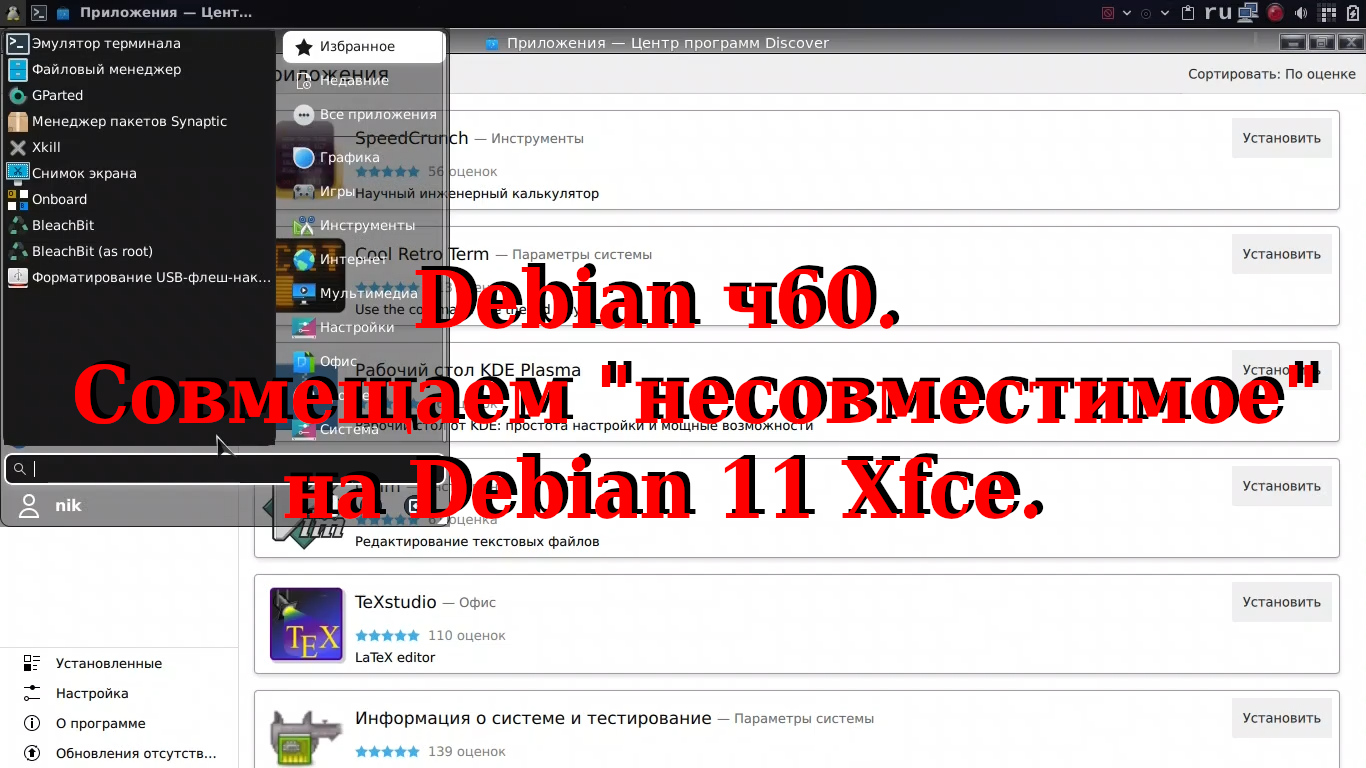Start GParted from the application menu
The width and height of the screenshot is (1366, 768).
coord(139,95)
